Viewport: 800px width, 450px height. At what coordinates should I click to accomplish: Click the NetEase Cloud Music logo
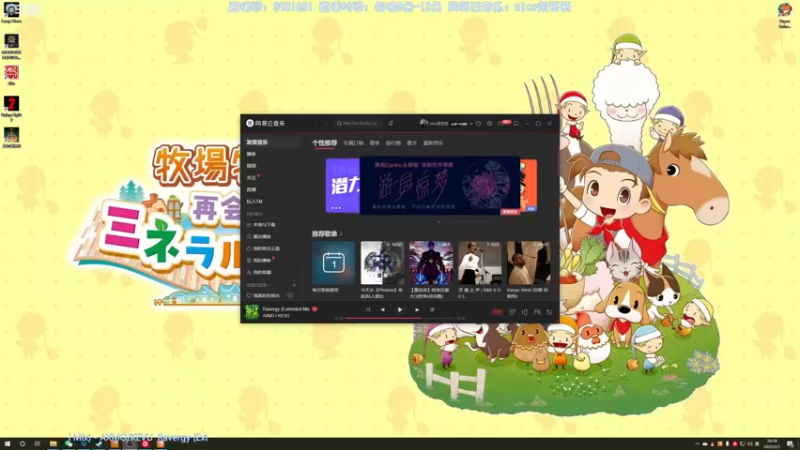tap(265, 123)
